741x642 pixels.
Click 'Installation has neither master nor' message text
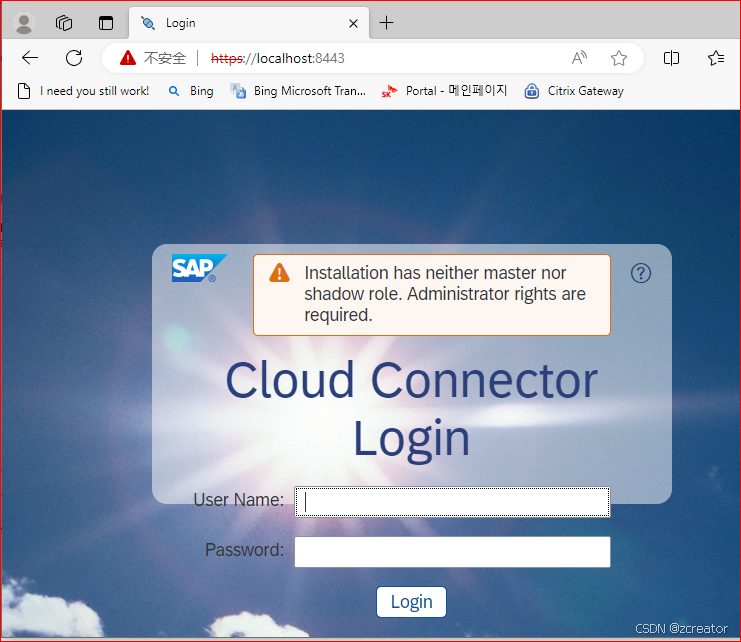pos(435,273)
